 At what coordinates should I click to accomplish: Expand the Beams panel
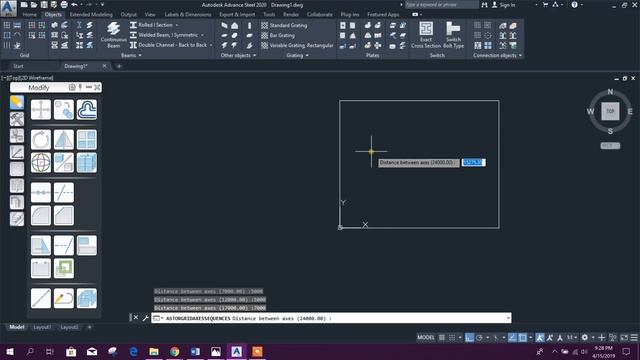[x=131, y=55]
